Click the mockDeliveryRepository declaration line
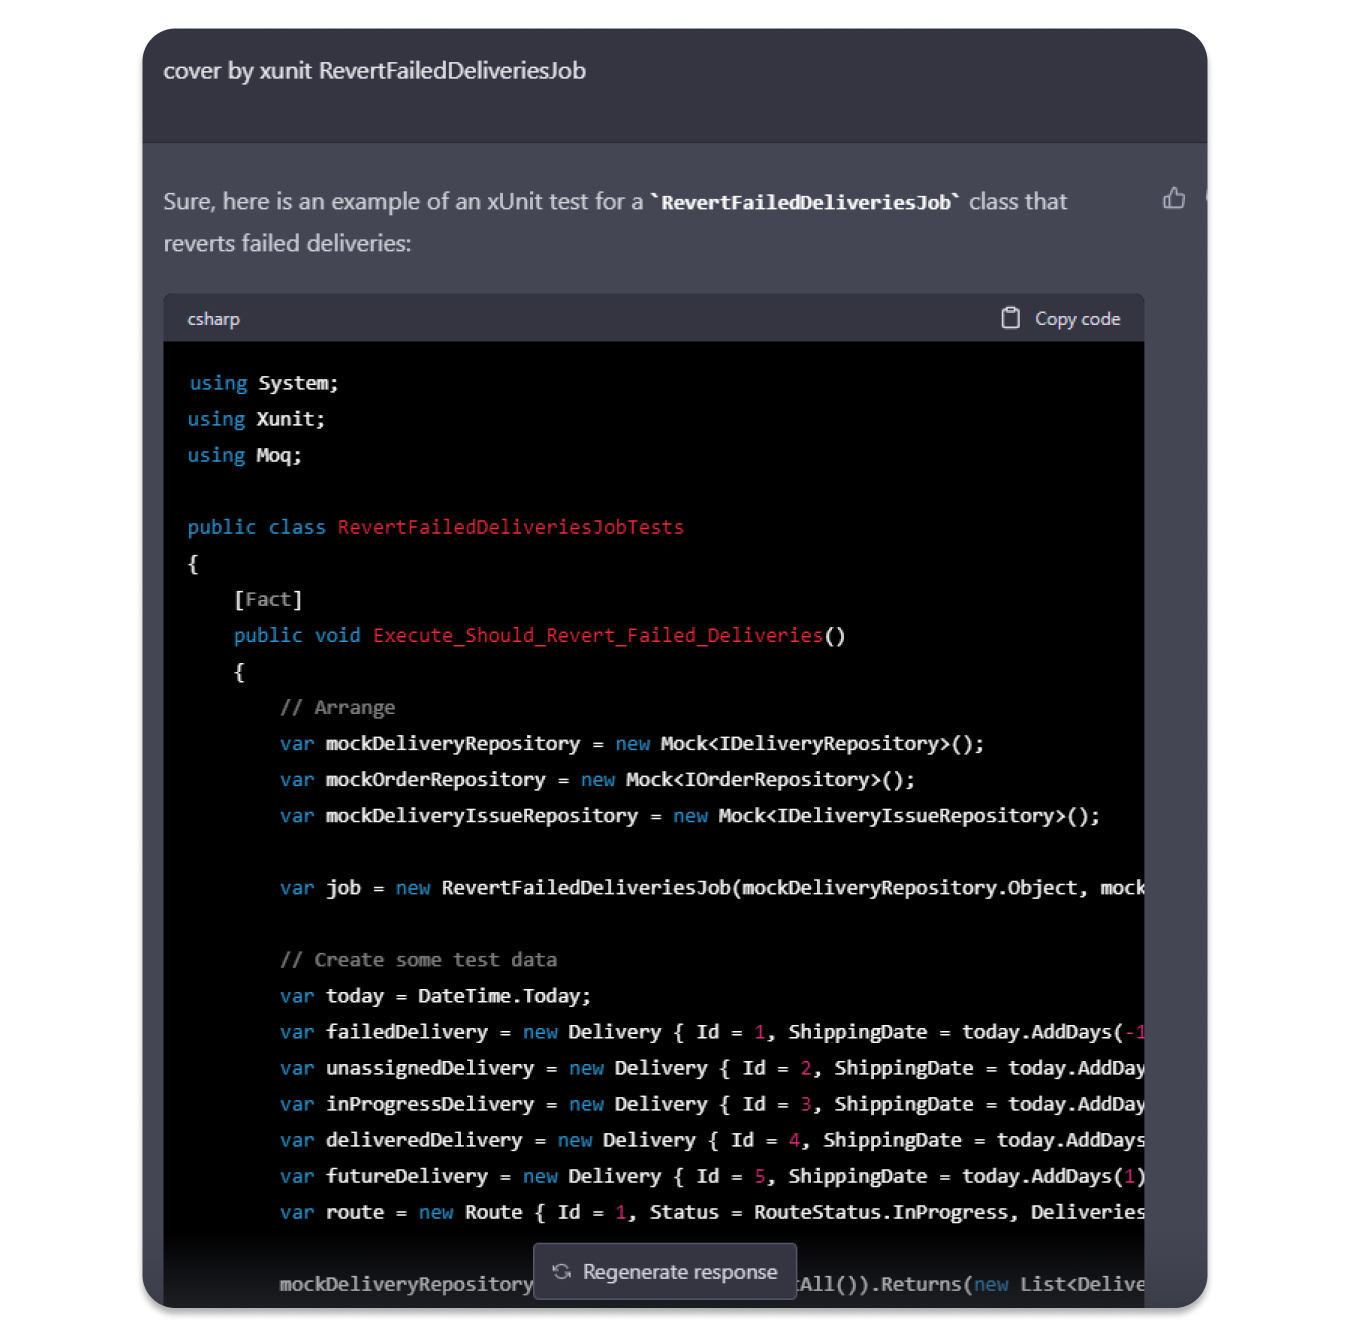 point(632,743)
